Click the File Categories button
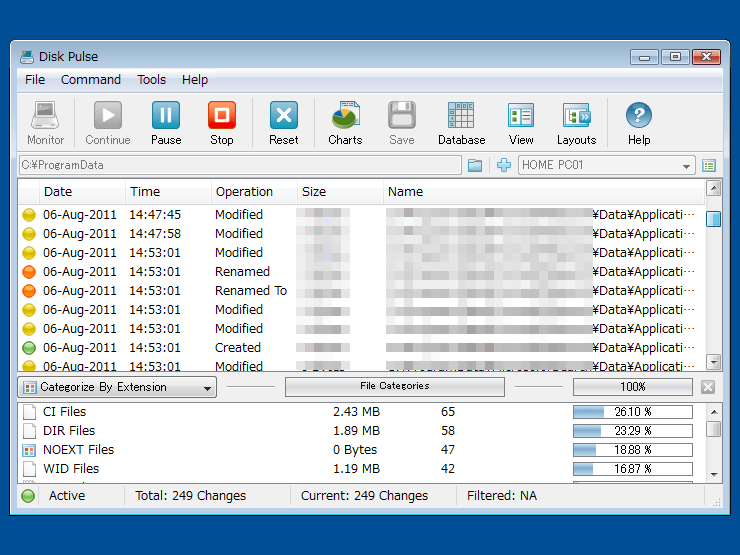The image size is (740, 555). (394, 386)
